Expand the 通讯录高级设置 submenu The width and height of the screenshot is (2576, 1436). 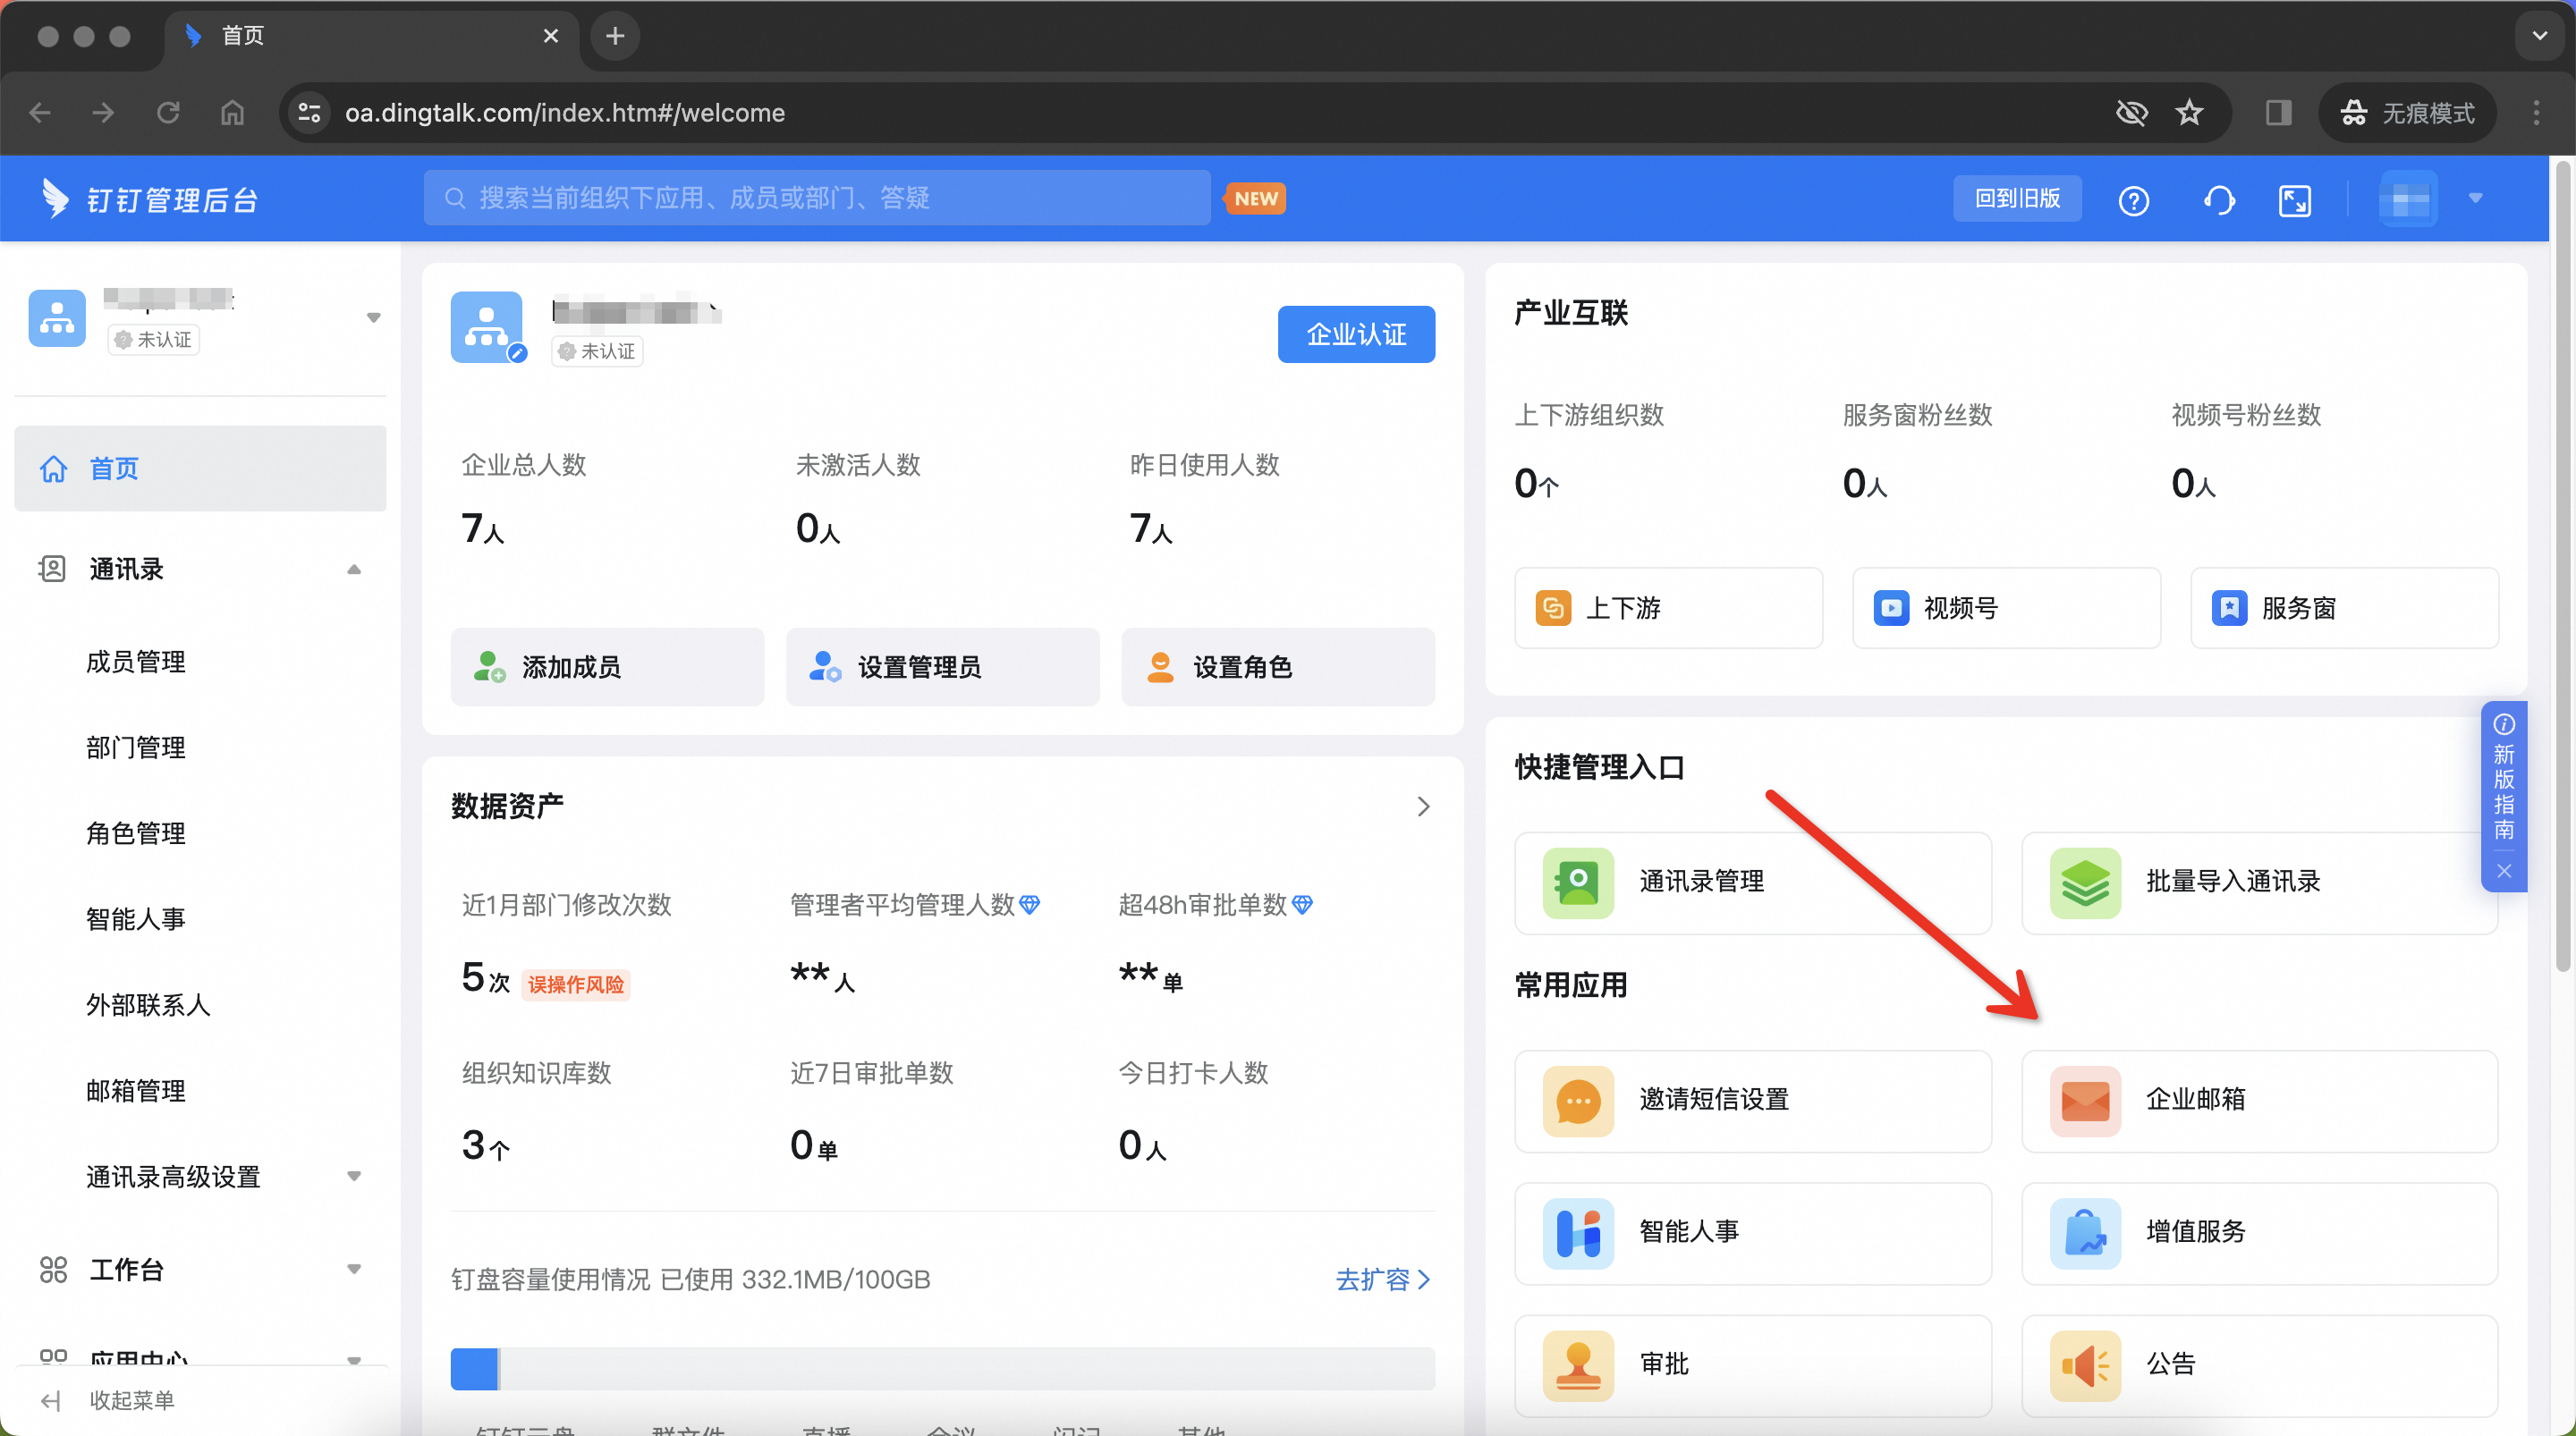pos(354,1177)
